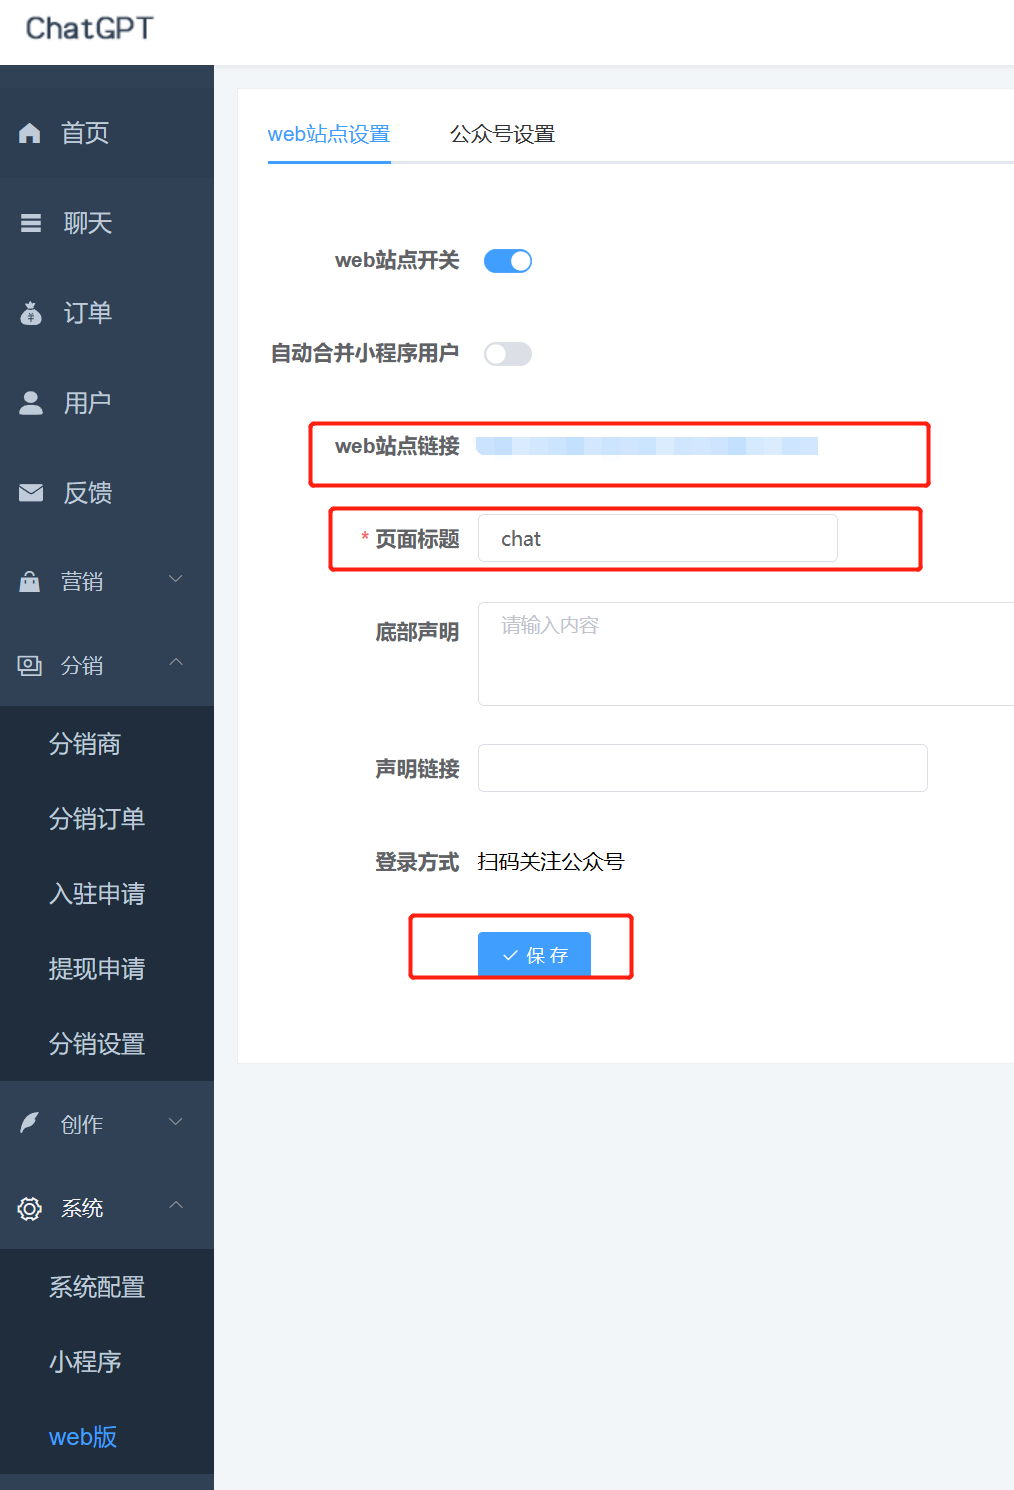Collapse the 分销 menu chevron
The height and width of the screenshot is (1490, 1014).
(x=176, y=662)
